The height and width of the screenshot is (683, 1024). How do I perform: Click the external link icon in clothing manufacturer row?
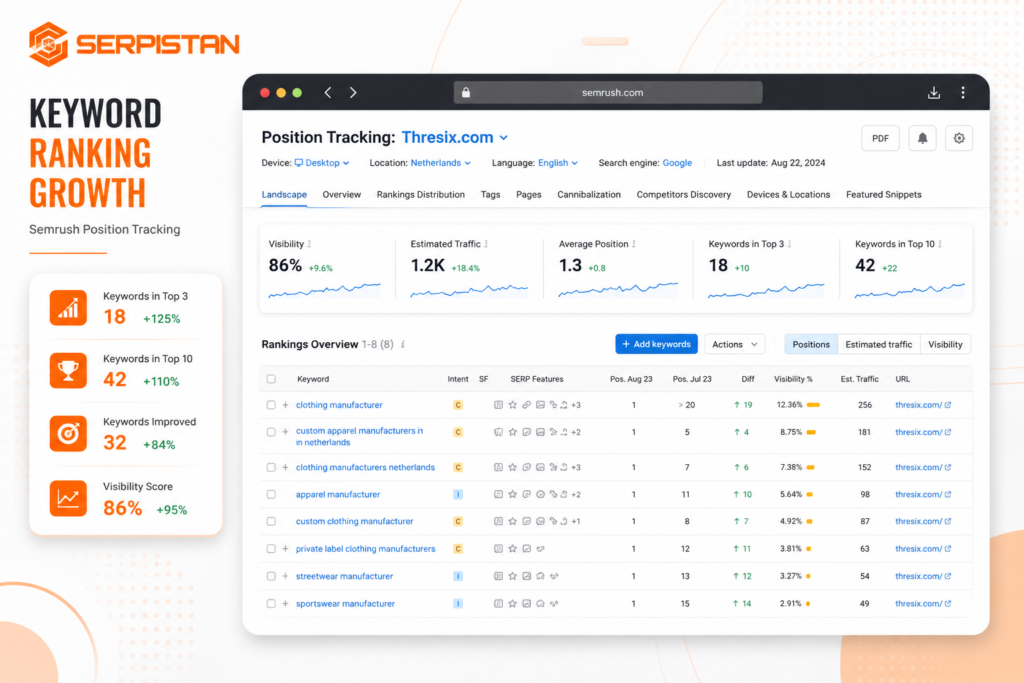(948, 405)
